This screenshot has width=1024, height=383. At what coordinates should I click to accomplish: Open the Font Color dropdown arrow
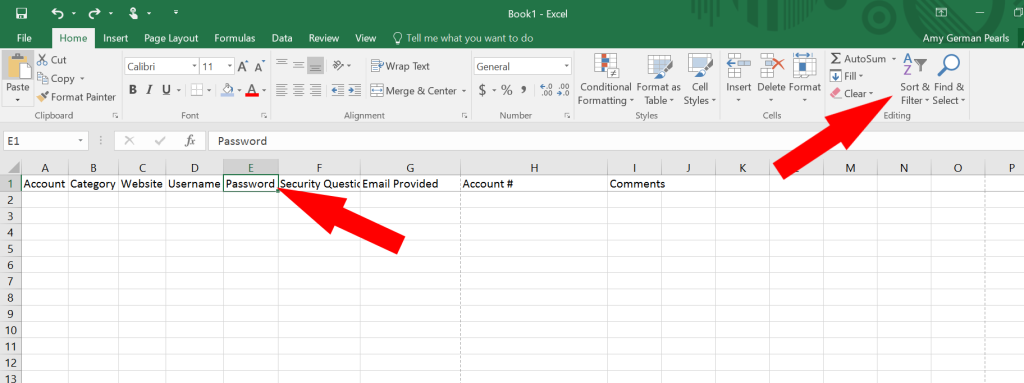point(264,90)
